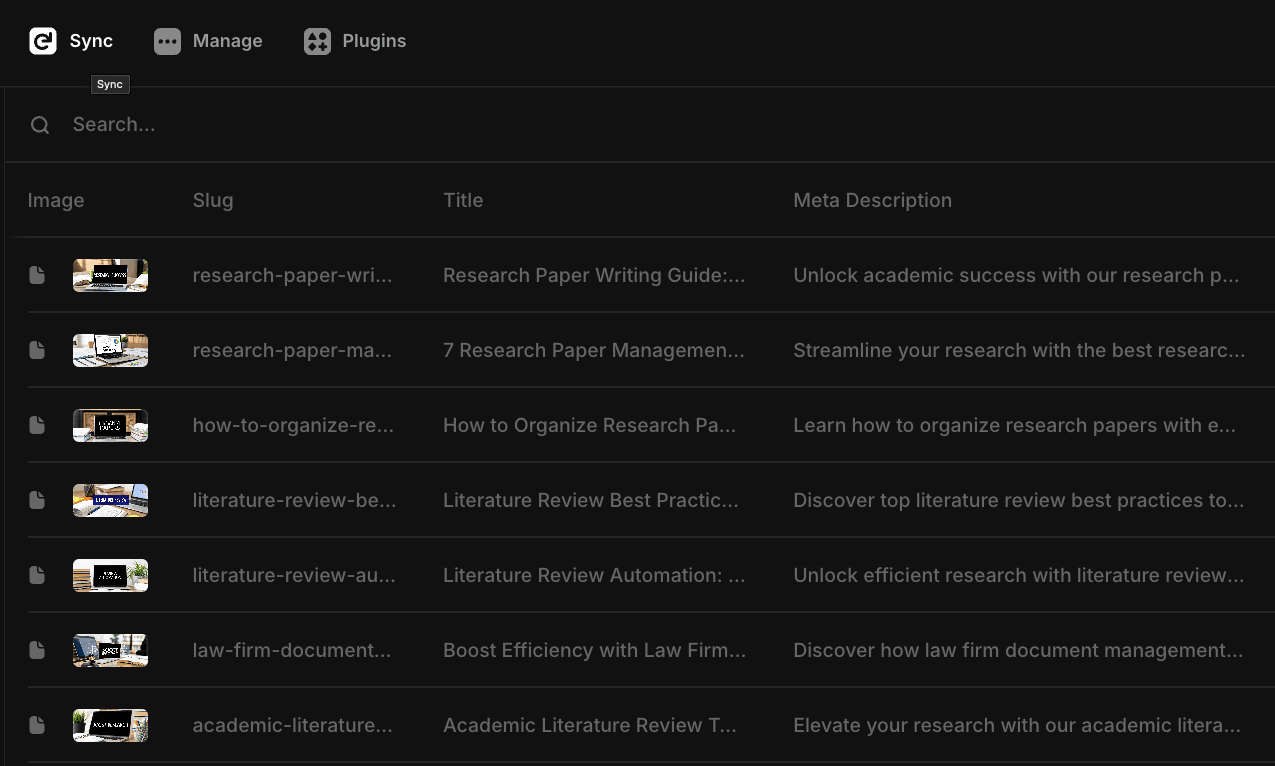This screenshot has width=1275, height=766.
Task: Sort by the Title column header
Action: [463, 200]
